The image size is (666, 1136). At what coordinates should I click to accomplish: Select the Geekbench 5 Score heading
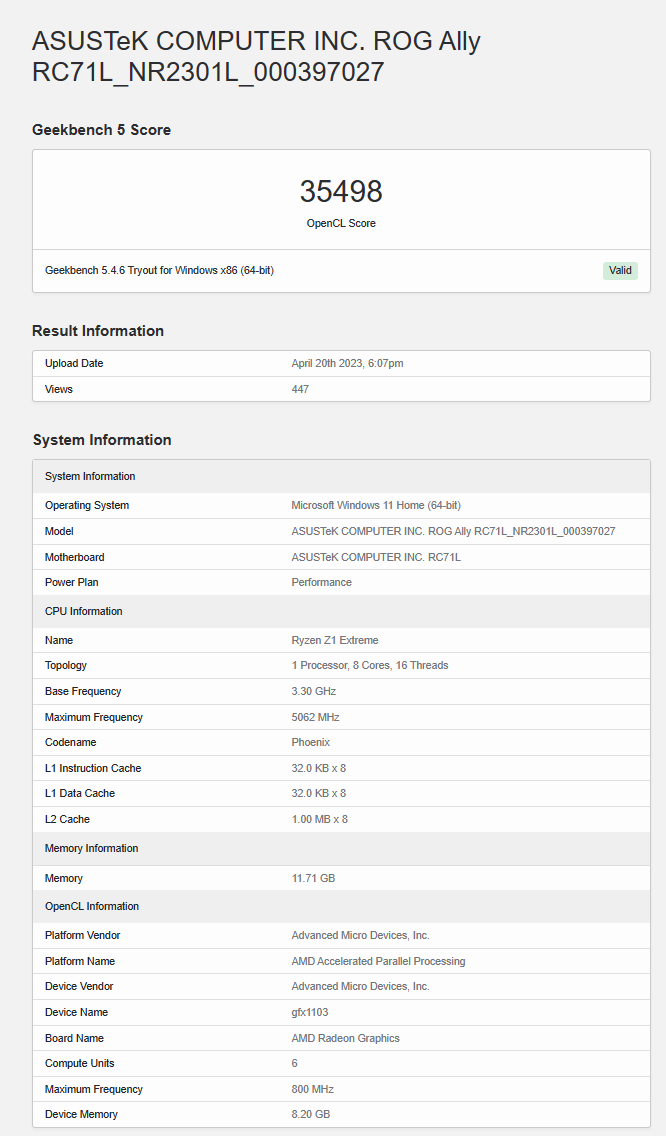[x=101, y=130]
